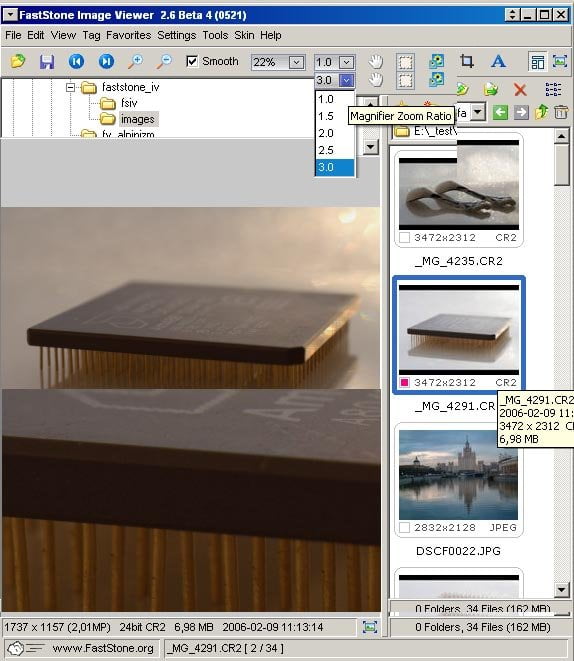
Task: Visit the www.FastStone.org link
Action: coord(103,648)
